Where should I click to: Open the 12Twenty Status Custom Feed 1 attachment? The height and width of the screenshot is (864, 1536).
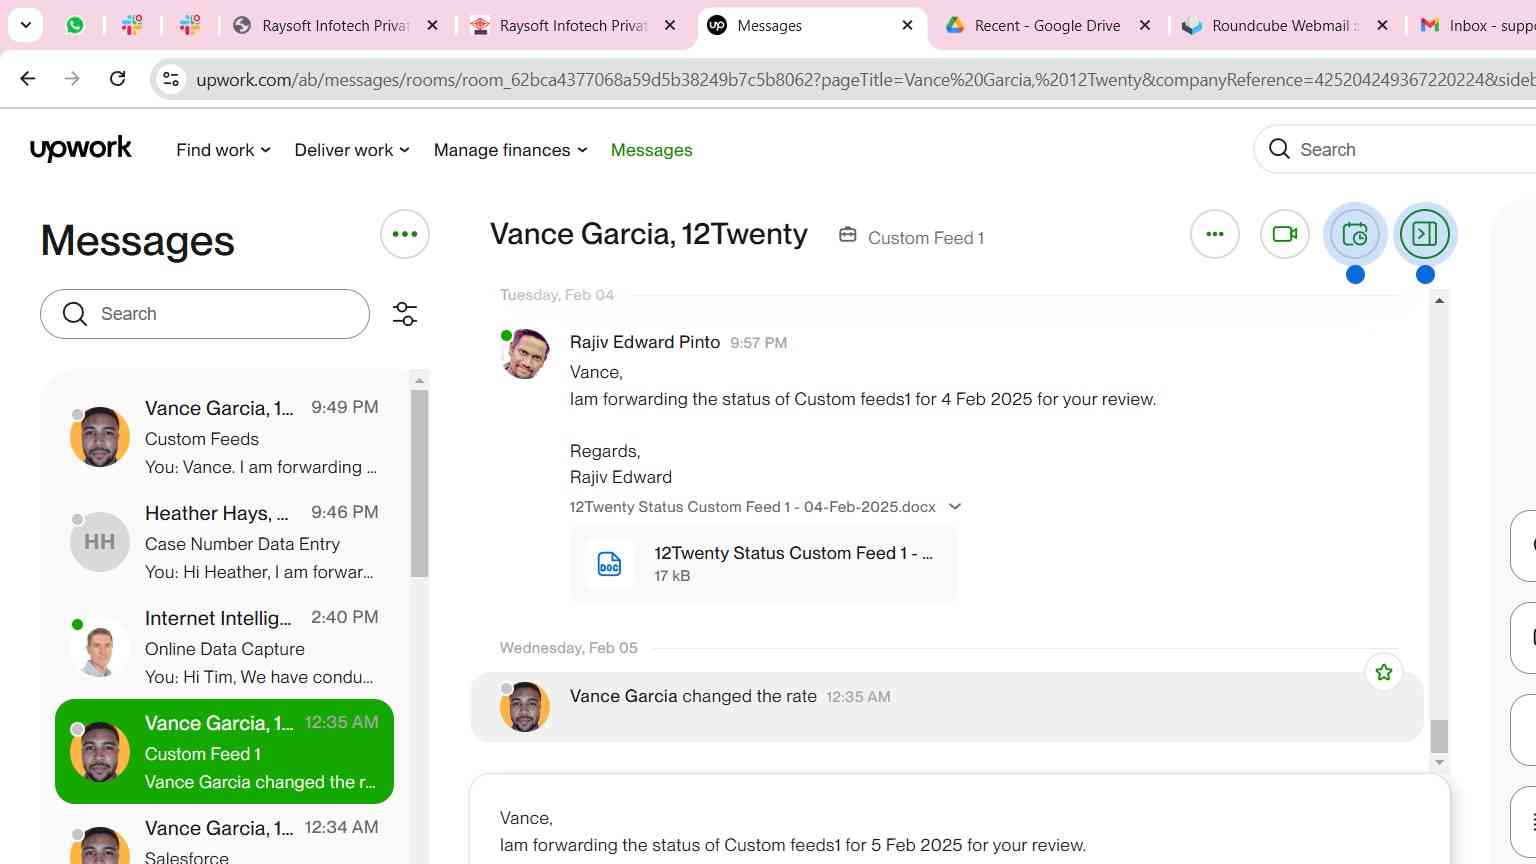point(764,563)
